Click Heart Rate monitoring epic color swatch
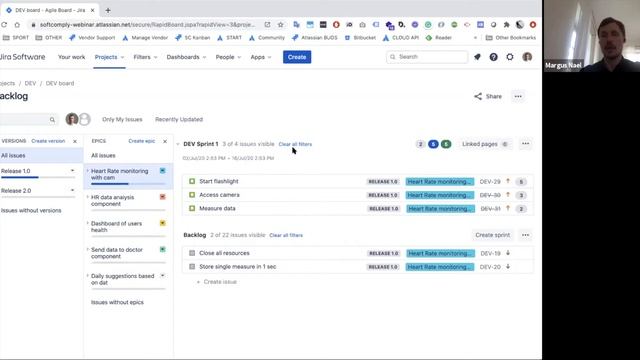The image size is (640, 360). [x=162, y=171]
